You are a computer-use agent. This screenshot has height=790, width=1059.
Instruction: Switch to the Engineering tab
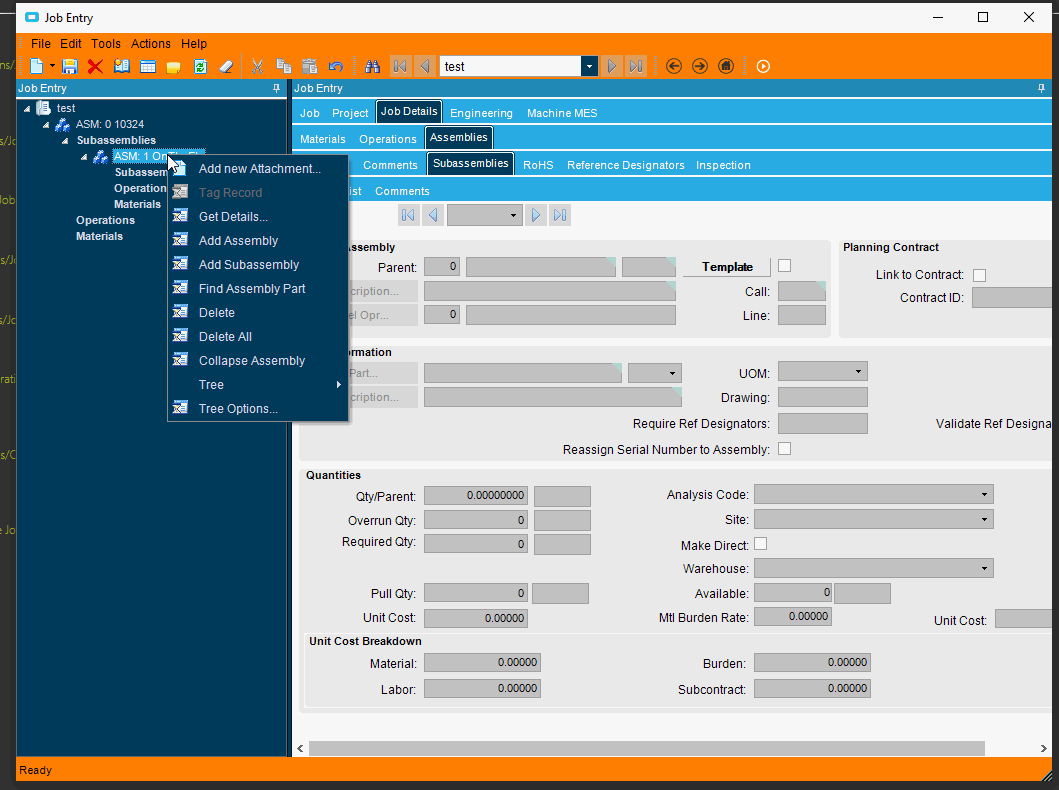tap(481, 113)
